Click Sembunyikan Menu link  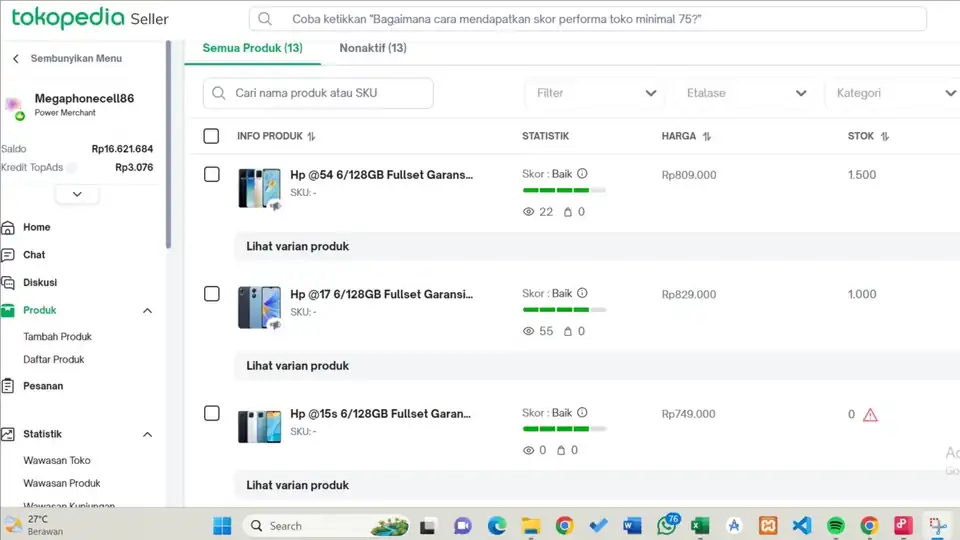76,59
